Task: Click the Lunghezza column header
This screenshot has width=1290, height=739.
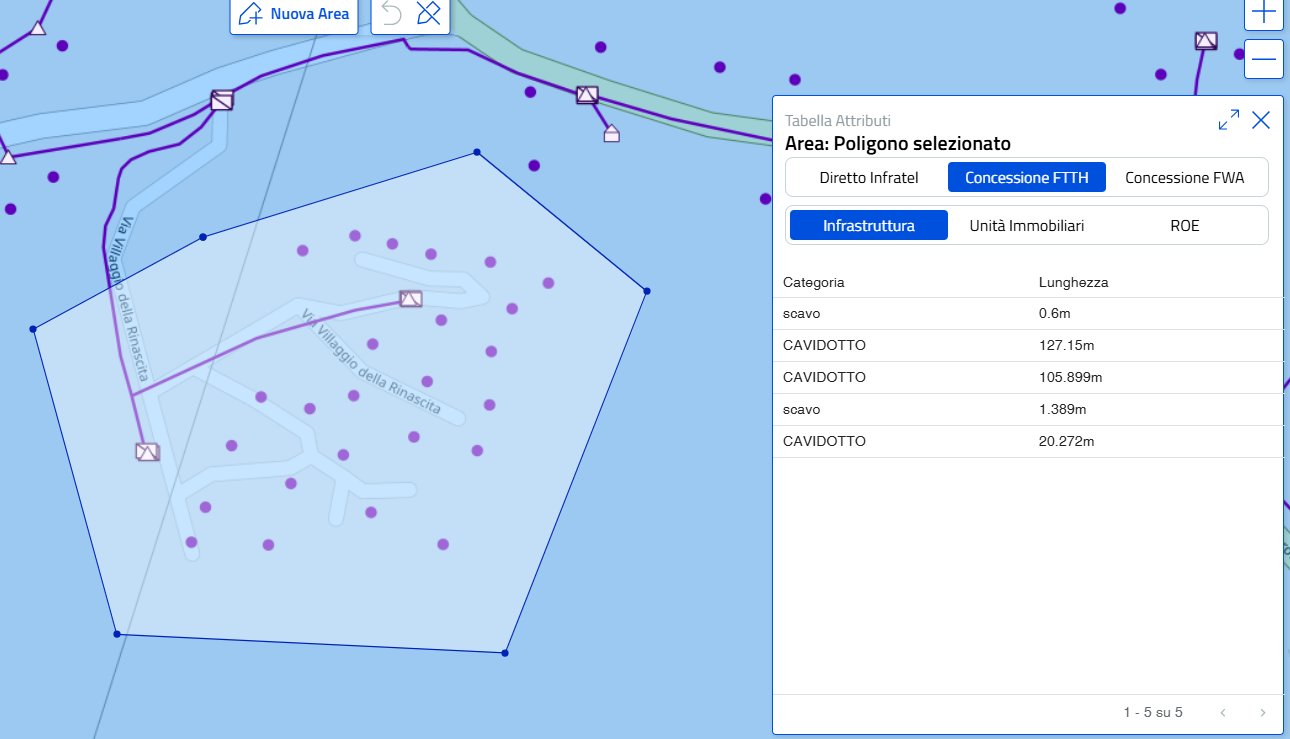Action: point(1073,282)
